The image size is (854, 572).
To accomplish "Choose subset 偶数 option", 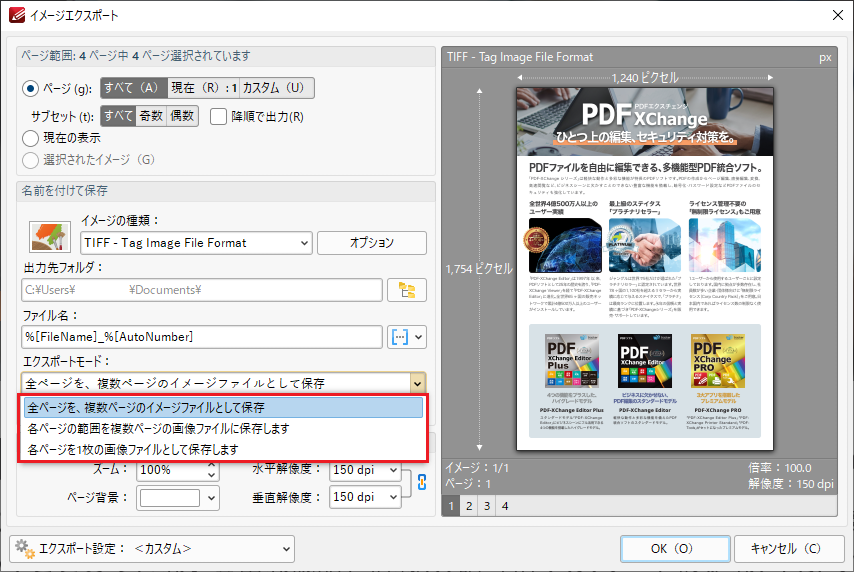I will pos(182,116).
